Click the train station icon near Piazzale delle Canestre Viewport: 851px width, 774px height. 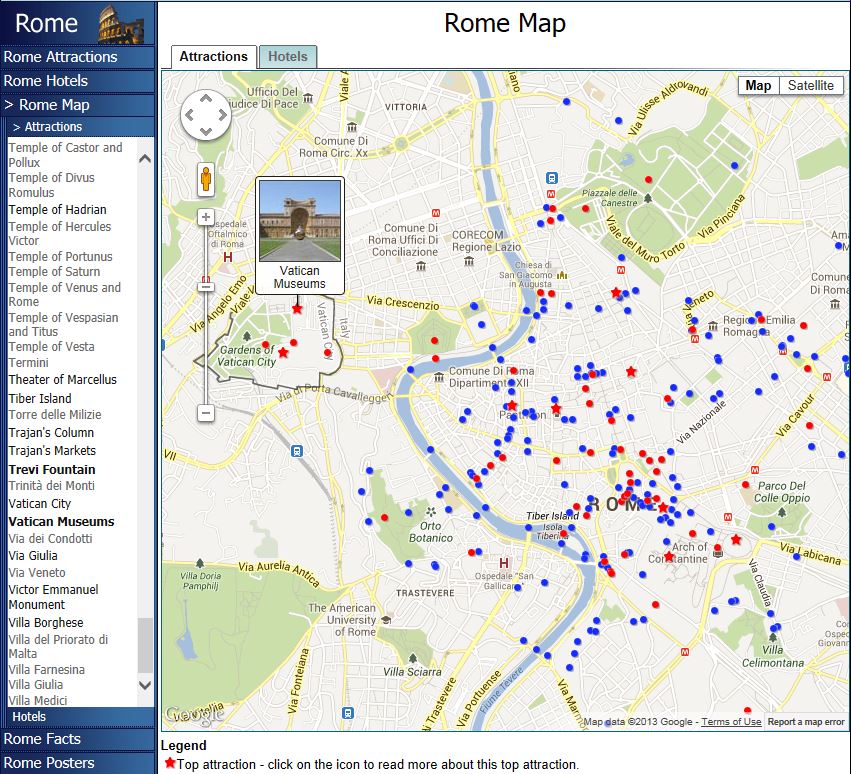551,178
